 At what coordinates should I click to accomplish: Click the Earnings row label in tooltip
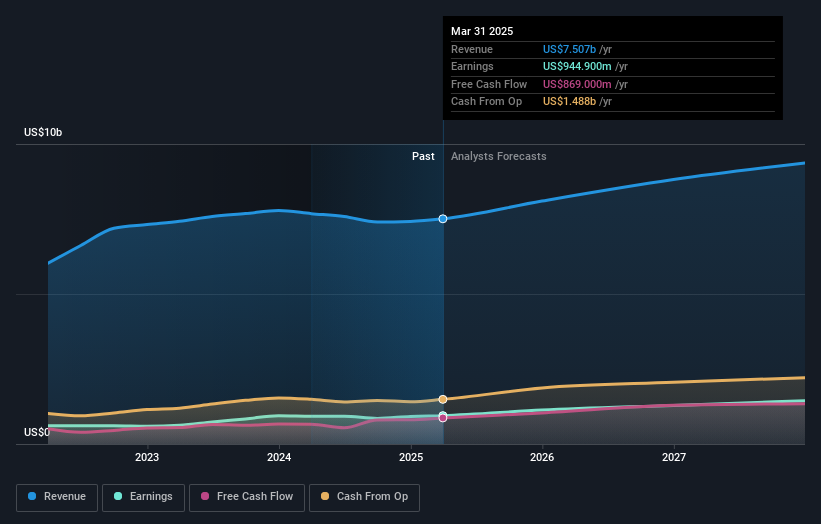click(x=472, y=66)
